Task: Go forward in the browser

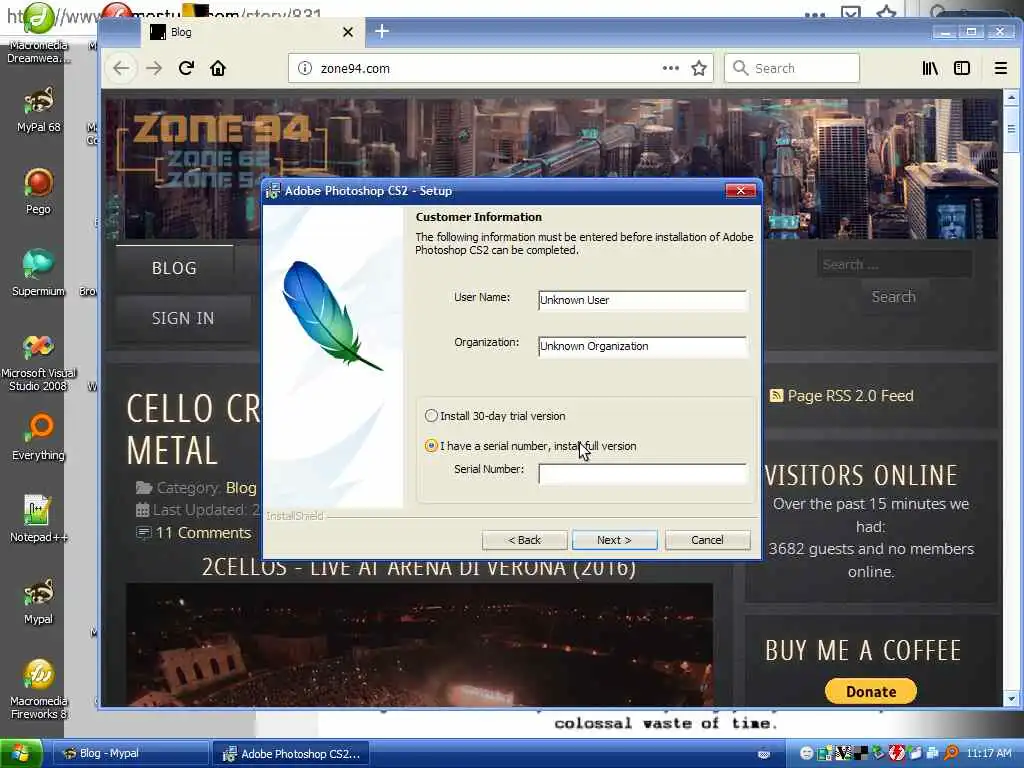Action: 154,68
